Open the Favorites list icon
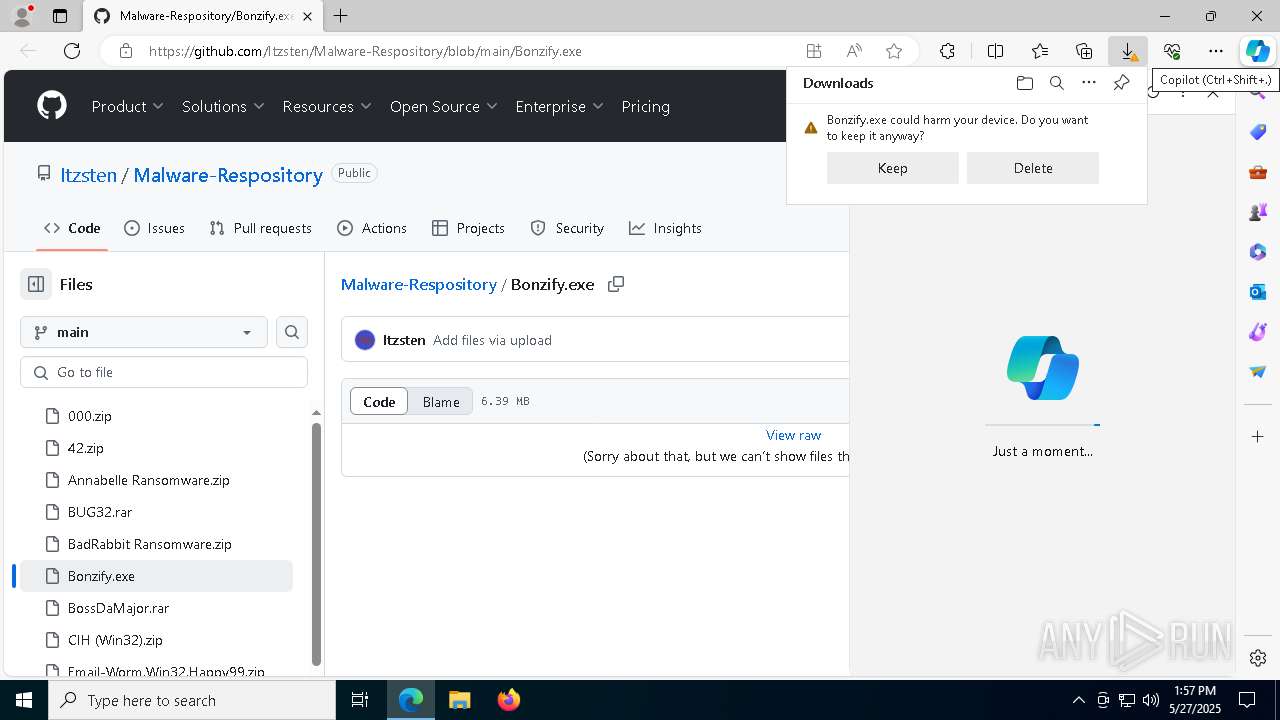 click(1040, 51)
